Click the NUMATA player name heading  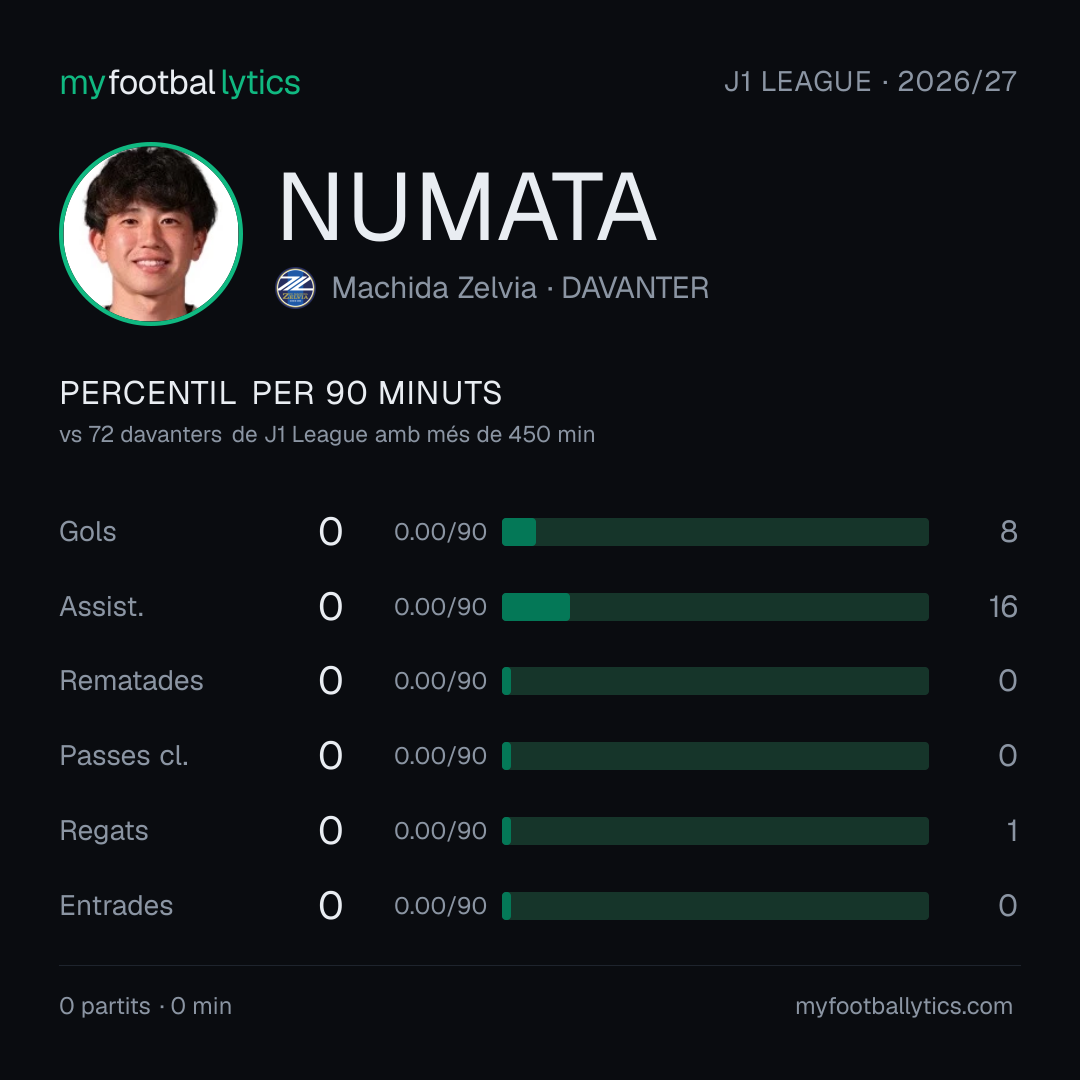click(468, 207)
